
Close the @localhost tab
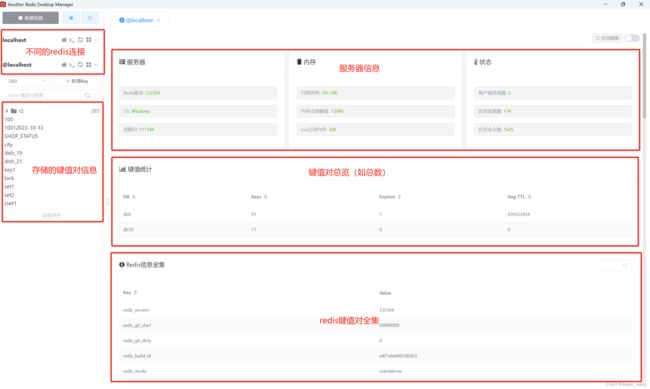coord(158,20)
